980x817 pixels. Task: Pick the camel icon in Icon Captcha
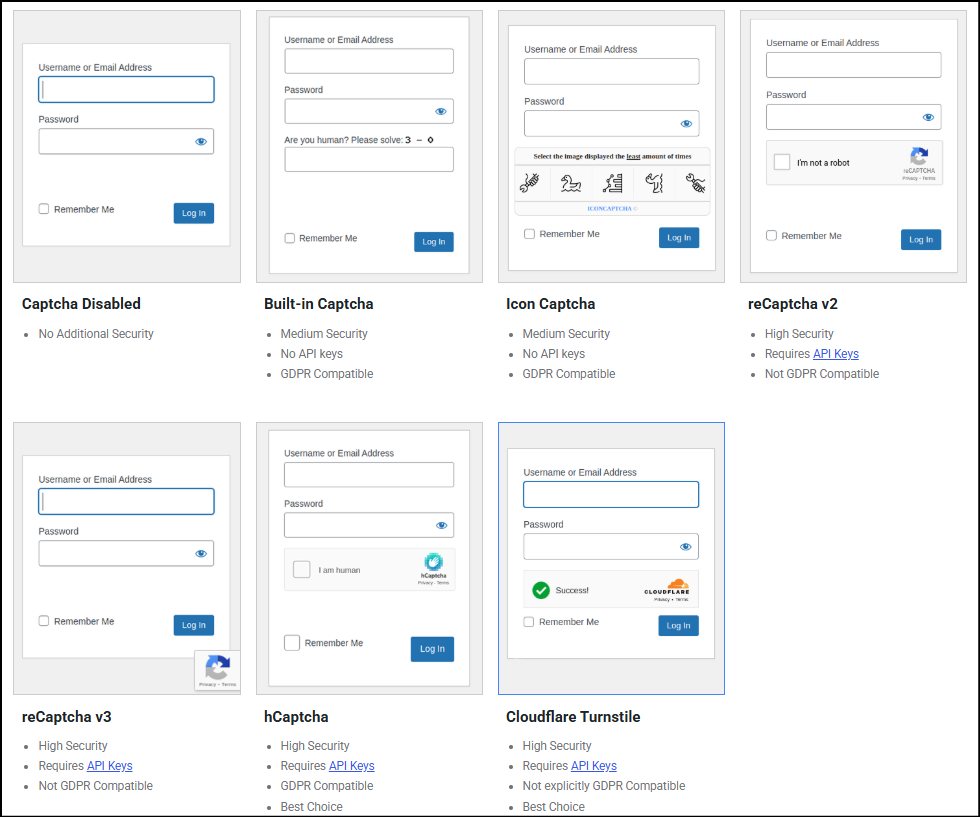654,183
